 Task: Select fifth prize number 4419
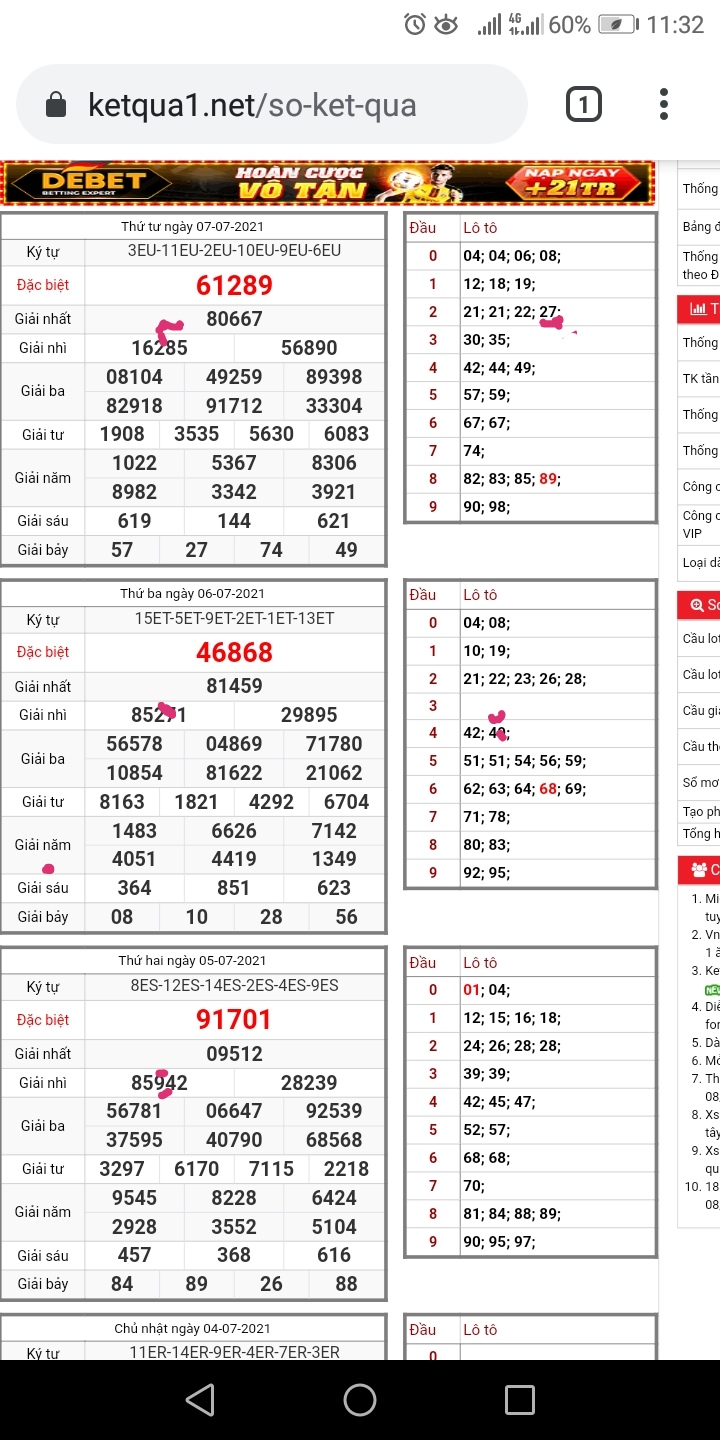[x=234, y=859]
